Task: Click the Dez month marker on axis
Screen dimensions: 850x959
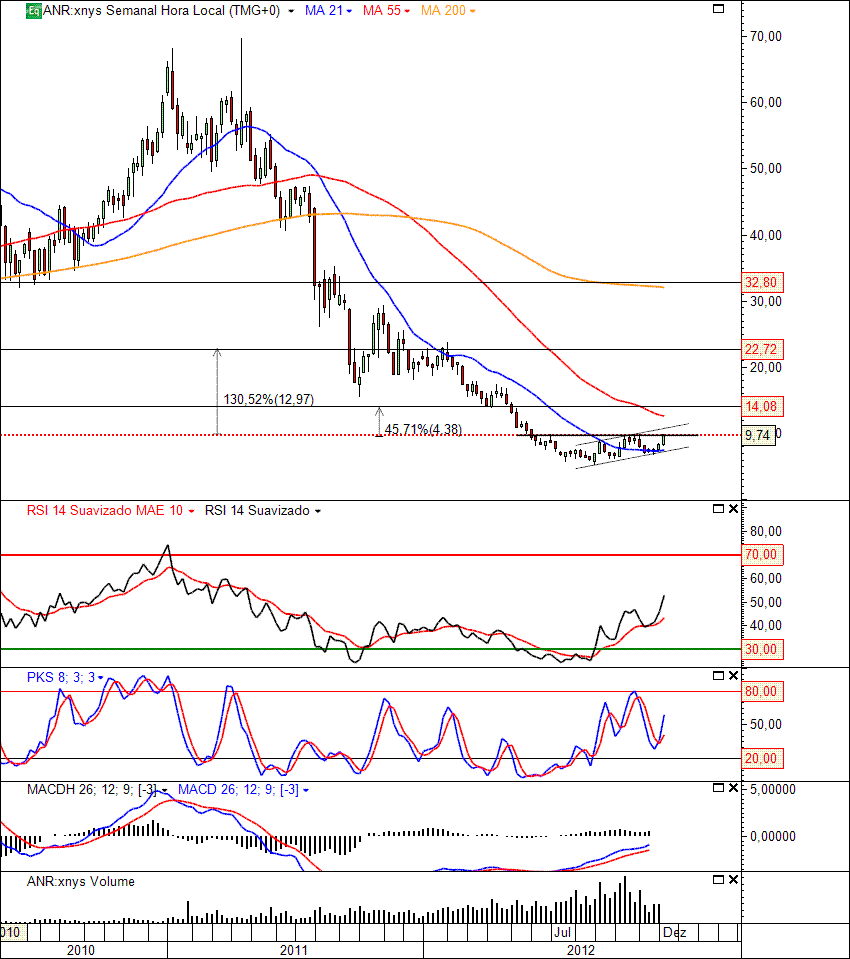Action: tap(674, 933)
